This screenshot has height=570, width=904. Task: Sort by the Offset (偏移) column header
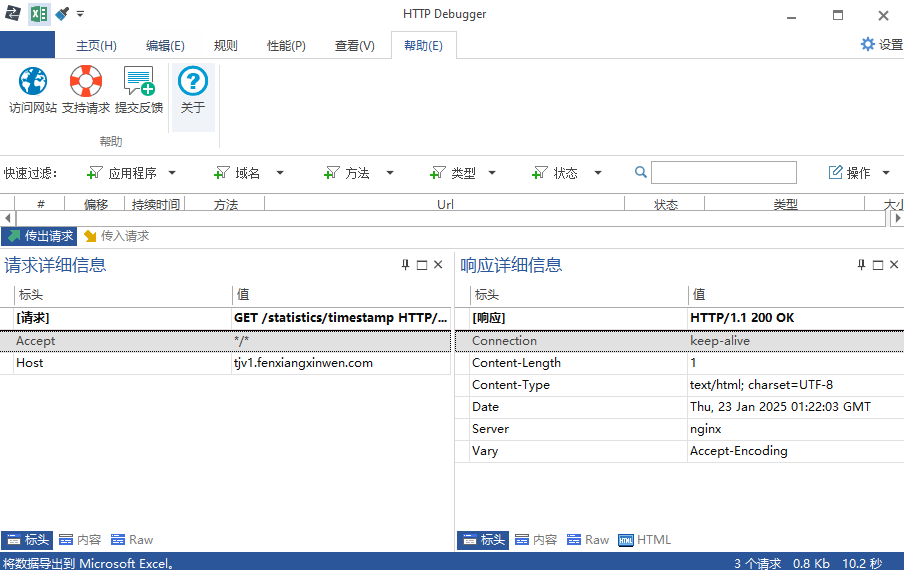point(95,203)
